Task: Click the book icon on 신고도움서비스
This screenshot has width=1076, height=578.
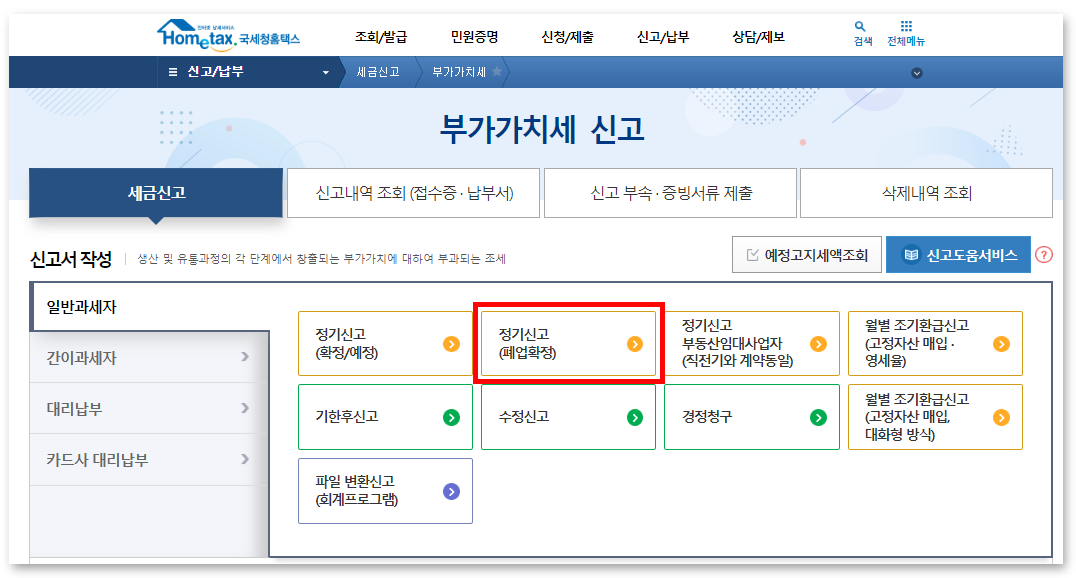Action: click(913, 254)
